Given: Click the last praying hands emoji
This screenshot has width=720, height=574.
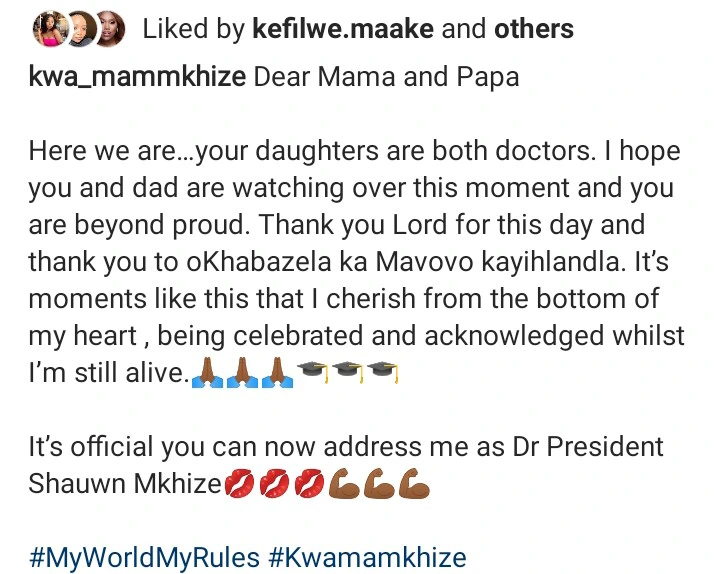Looking at the screenshot, I should click(x=278, y=372).
